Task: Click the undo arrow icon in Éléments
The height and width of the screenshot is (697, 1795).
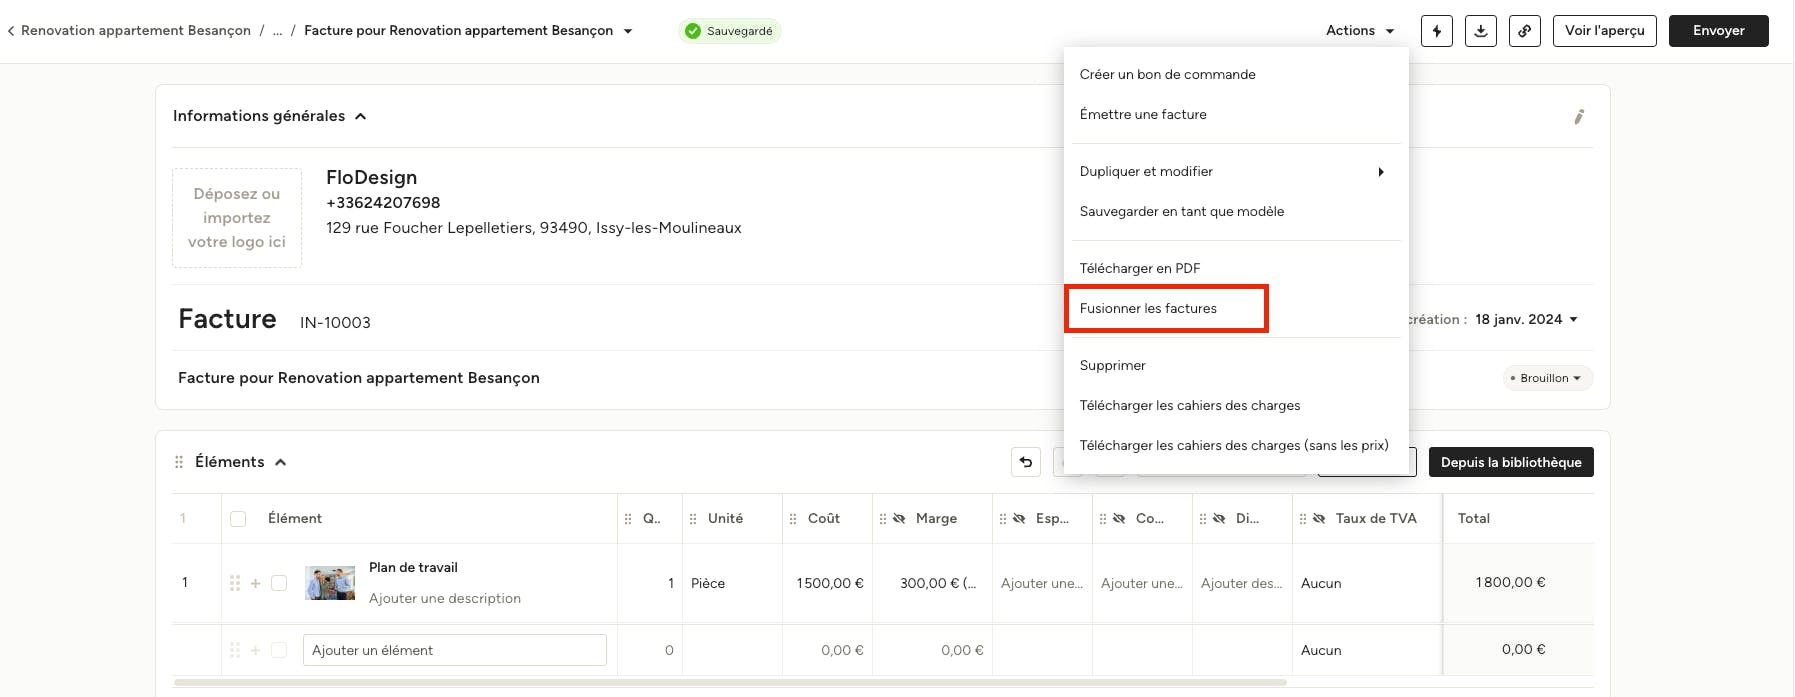Action: (1026, 462)
